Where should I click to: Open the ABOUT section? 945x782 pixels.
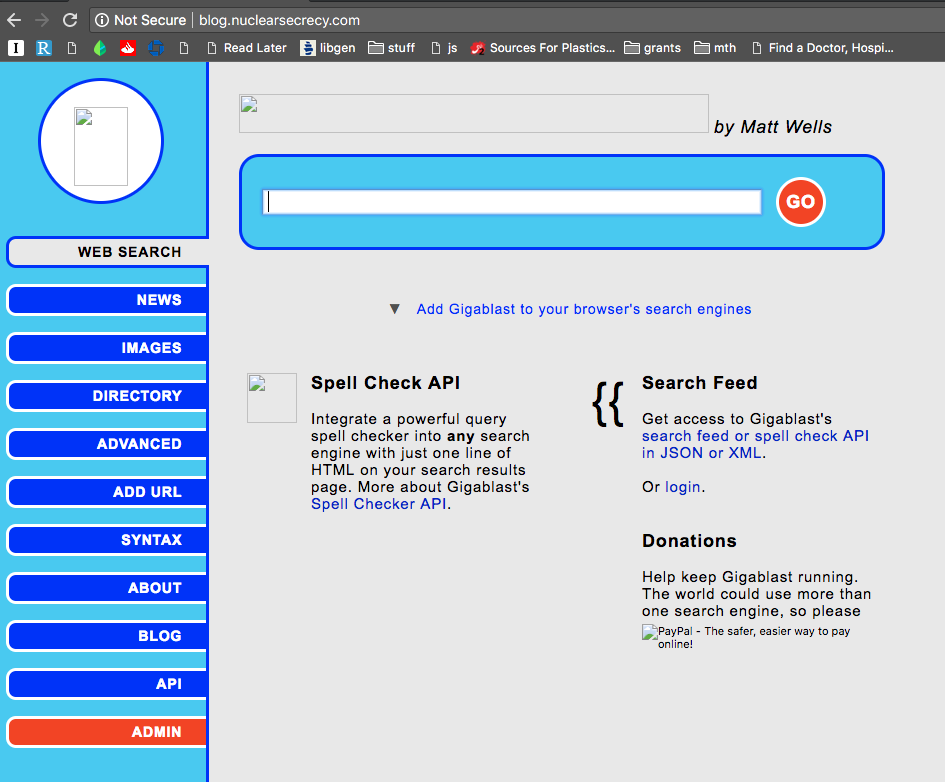click(107, 588)
